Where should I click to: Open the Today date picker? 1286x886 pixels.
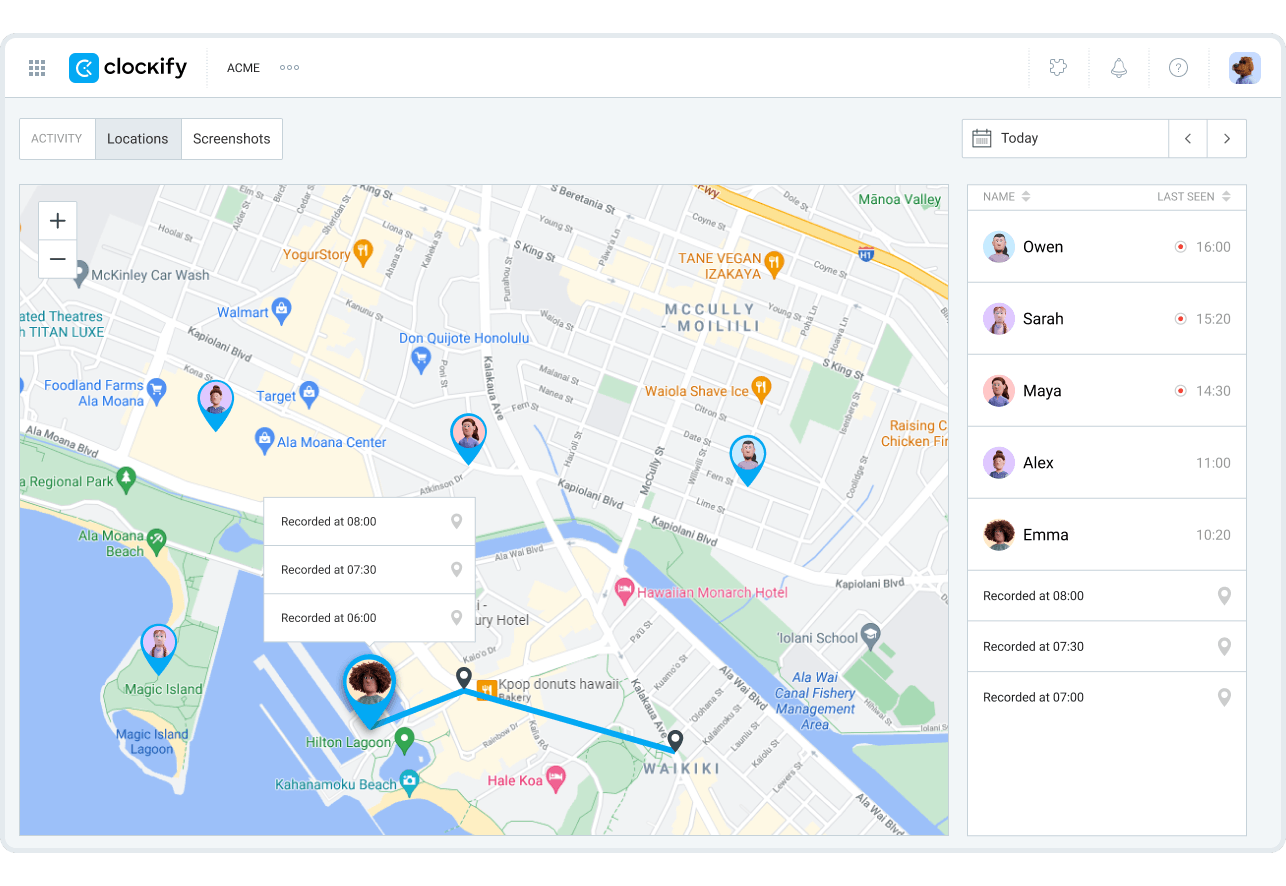coord(1065,139)
